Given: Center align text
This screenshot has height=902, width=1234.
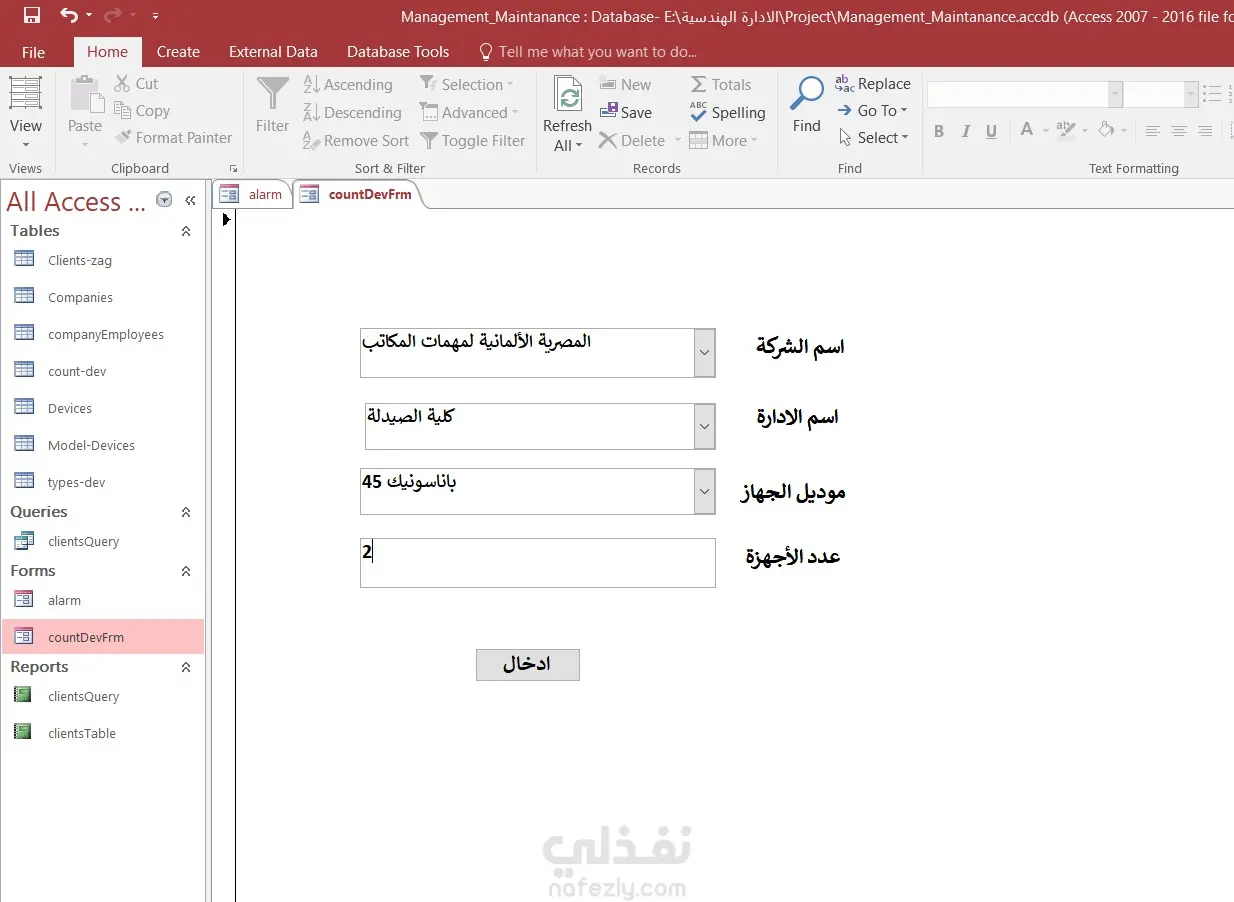Looking at the screenshot, I should point(1179,131).
